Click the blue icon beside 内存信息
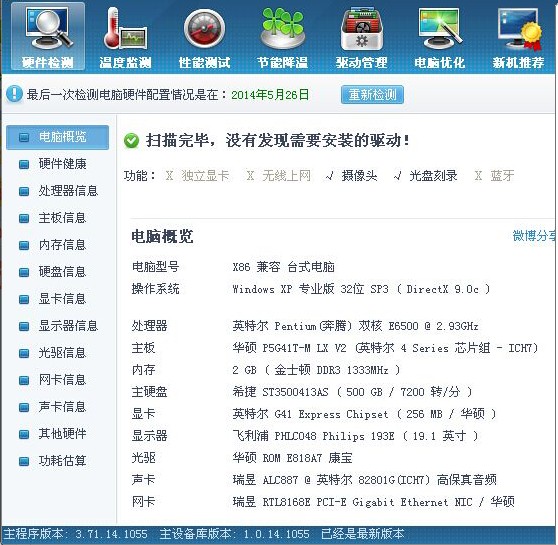Screen dimensions: 558x545 click(24, 245)
